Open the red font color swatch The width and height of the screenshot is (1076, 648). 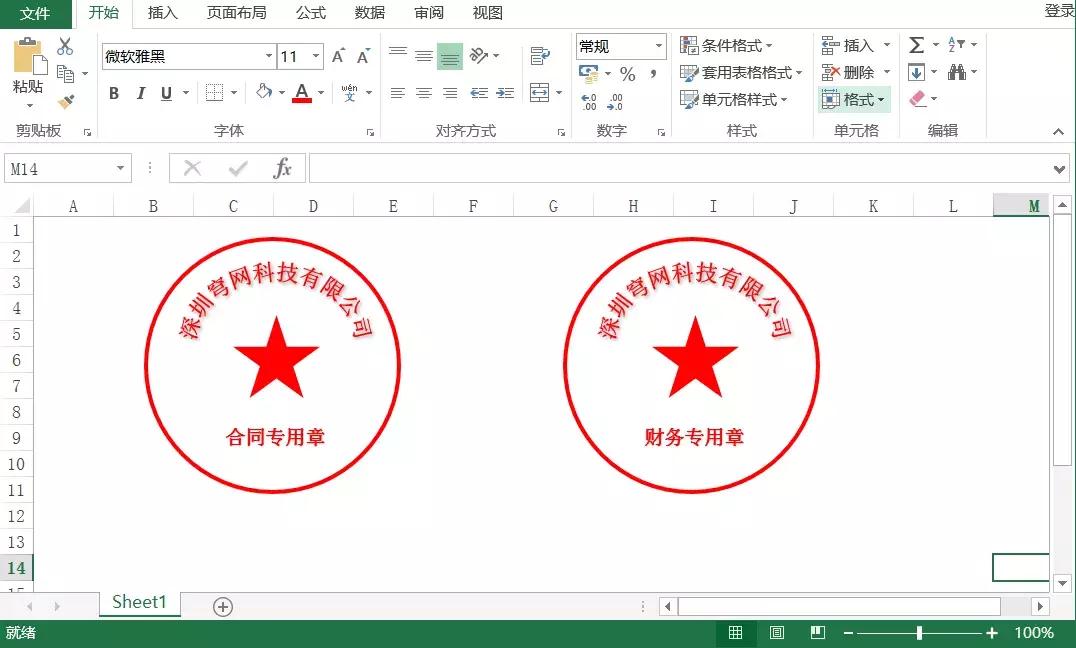click(301, 96)
